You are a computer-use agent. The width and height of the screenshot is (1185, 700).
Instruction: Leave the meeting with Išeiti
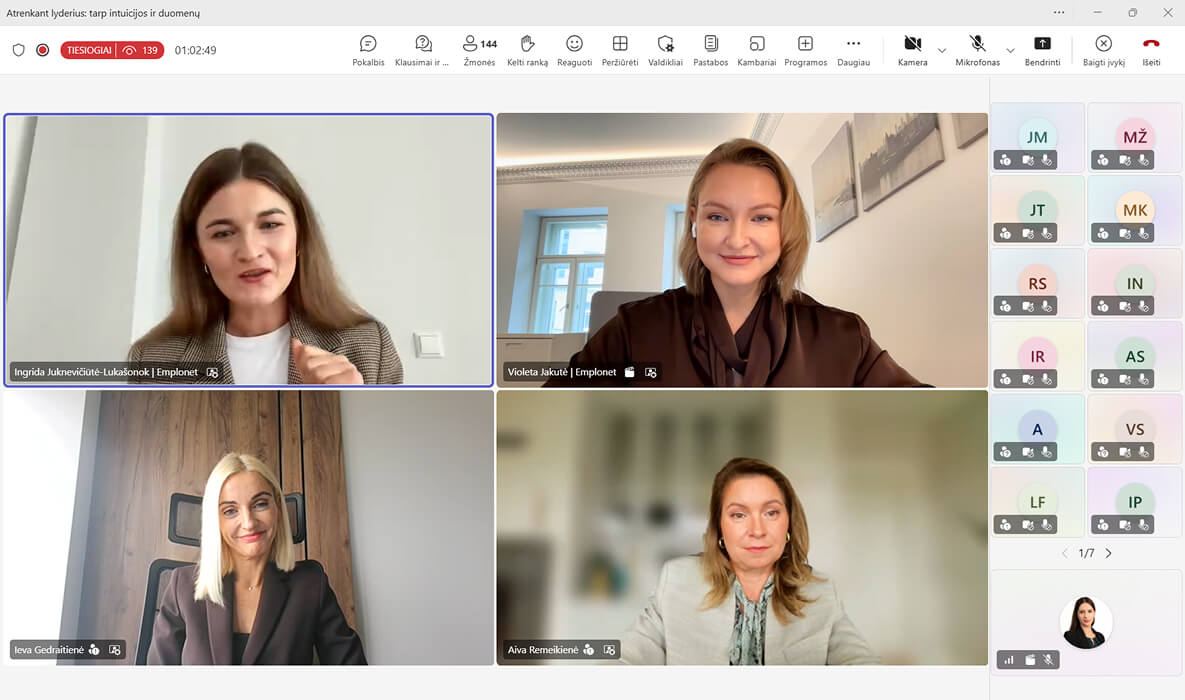1151,51
